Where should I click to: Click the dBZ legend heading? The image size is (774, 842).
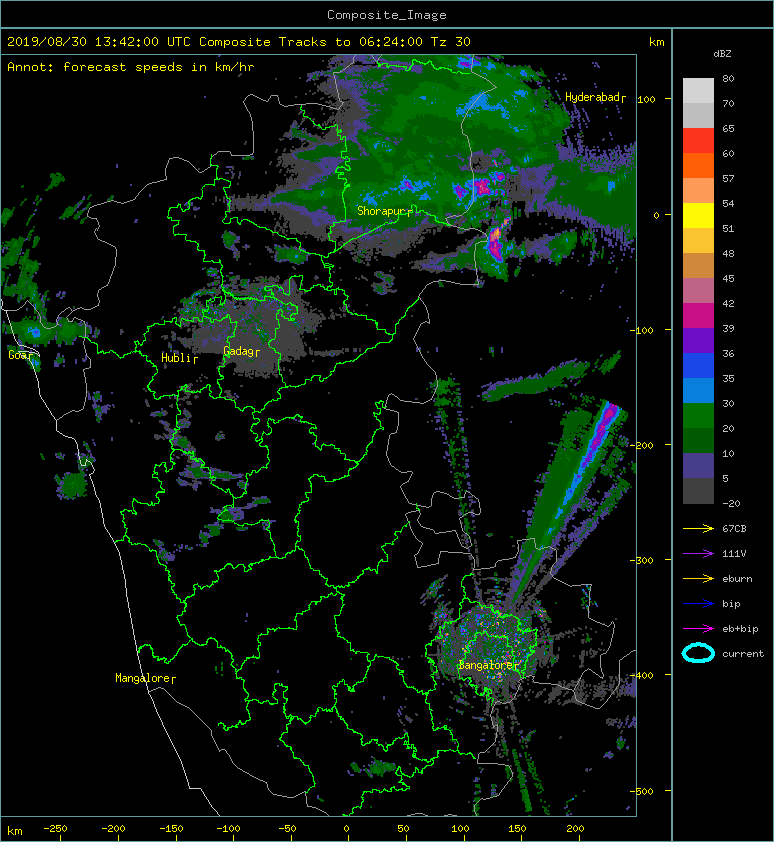[x=722, y=54]
